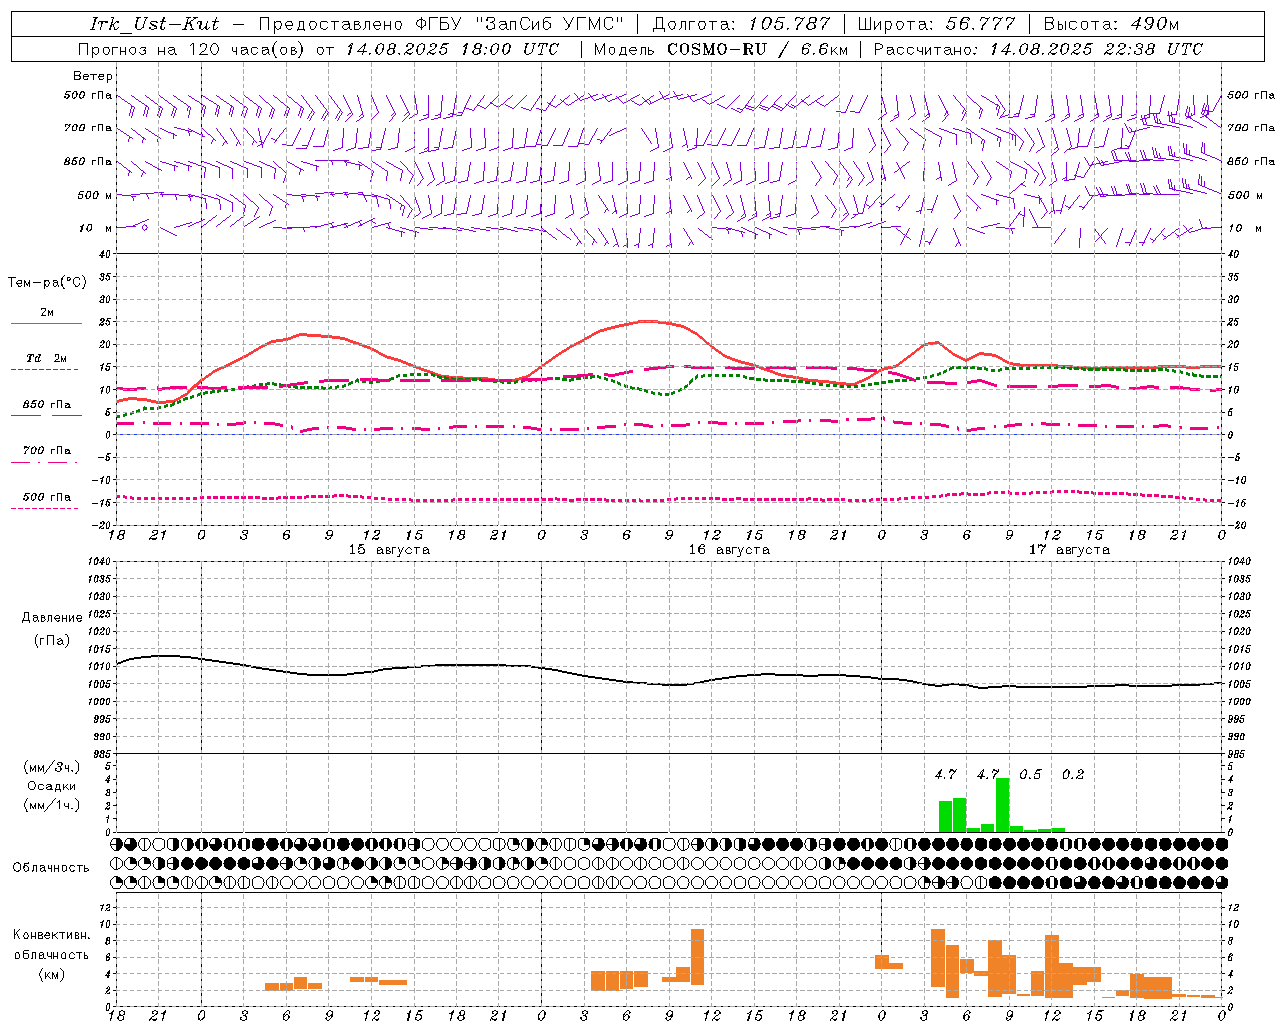
Task: Click the Ветер wind section label
Action: [92, 76]
